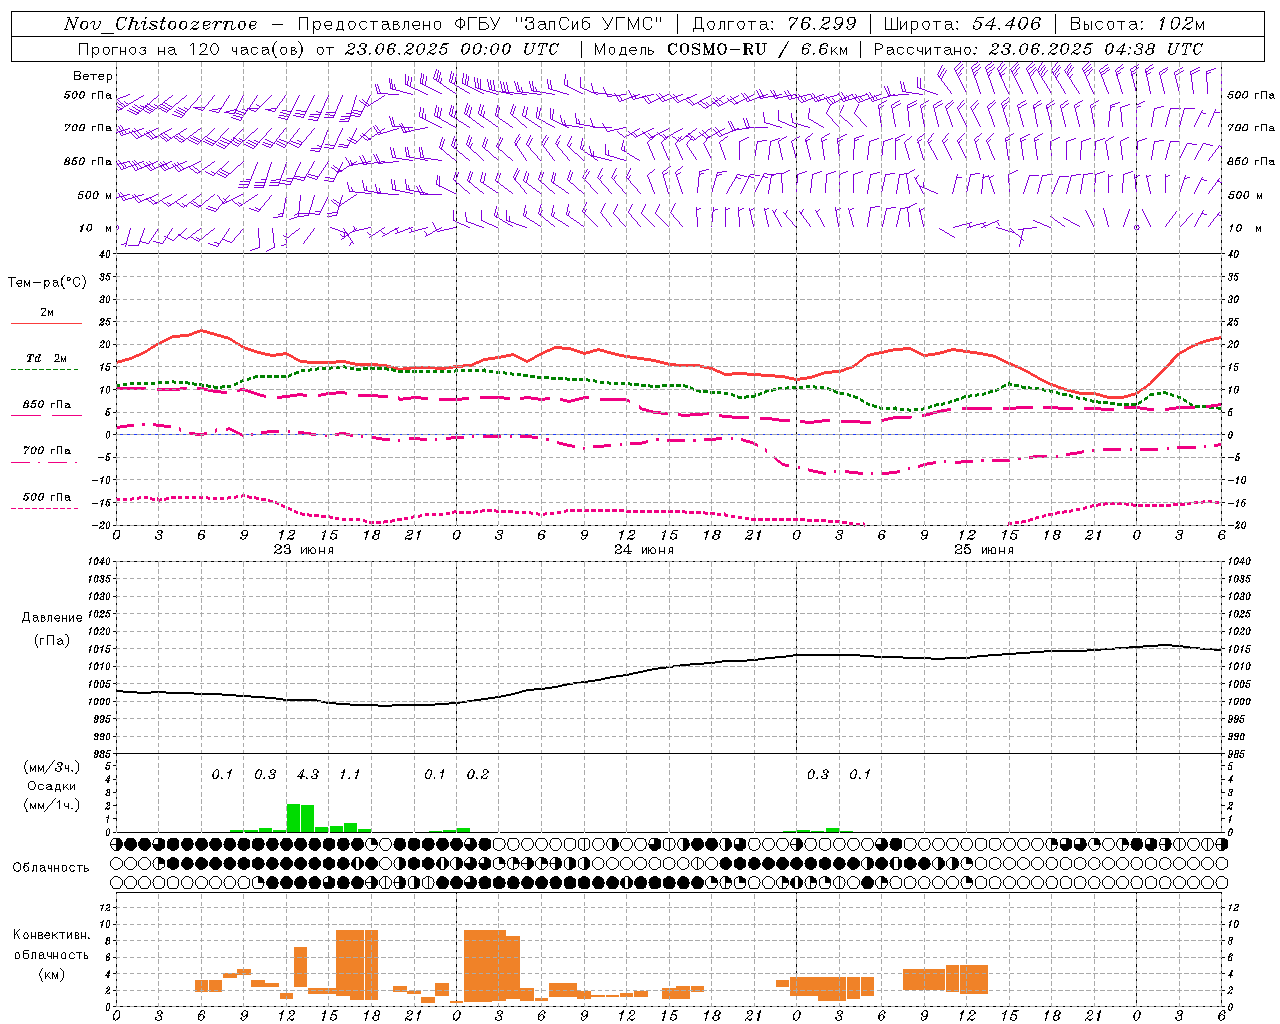This screenshot has height=1024, width=1280.
Task: Click the Давление pressure panel label
Action: tap(52, 618)
